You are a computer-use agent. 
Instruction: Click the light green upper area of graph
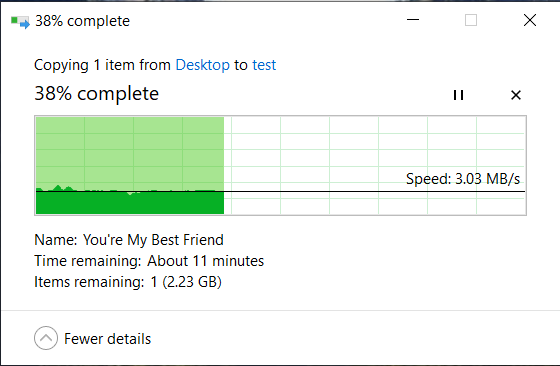tap(130, 152)
